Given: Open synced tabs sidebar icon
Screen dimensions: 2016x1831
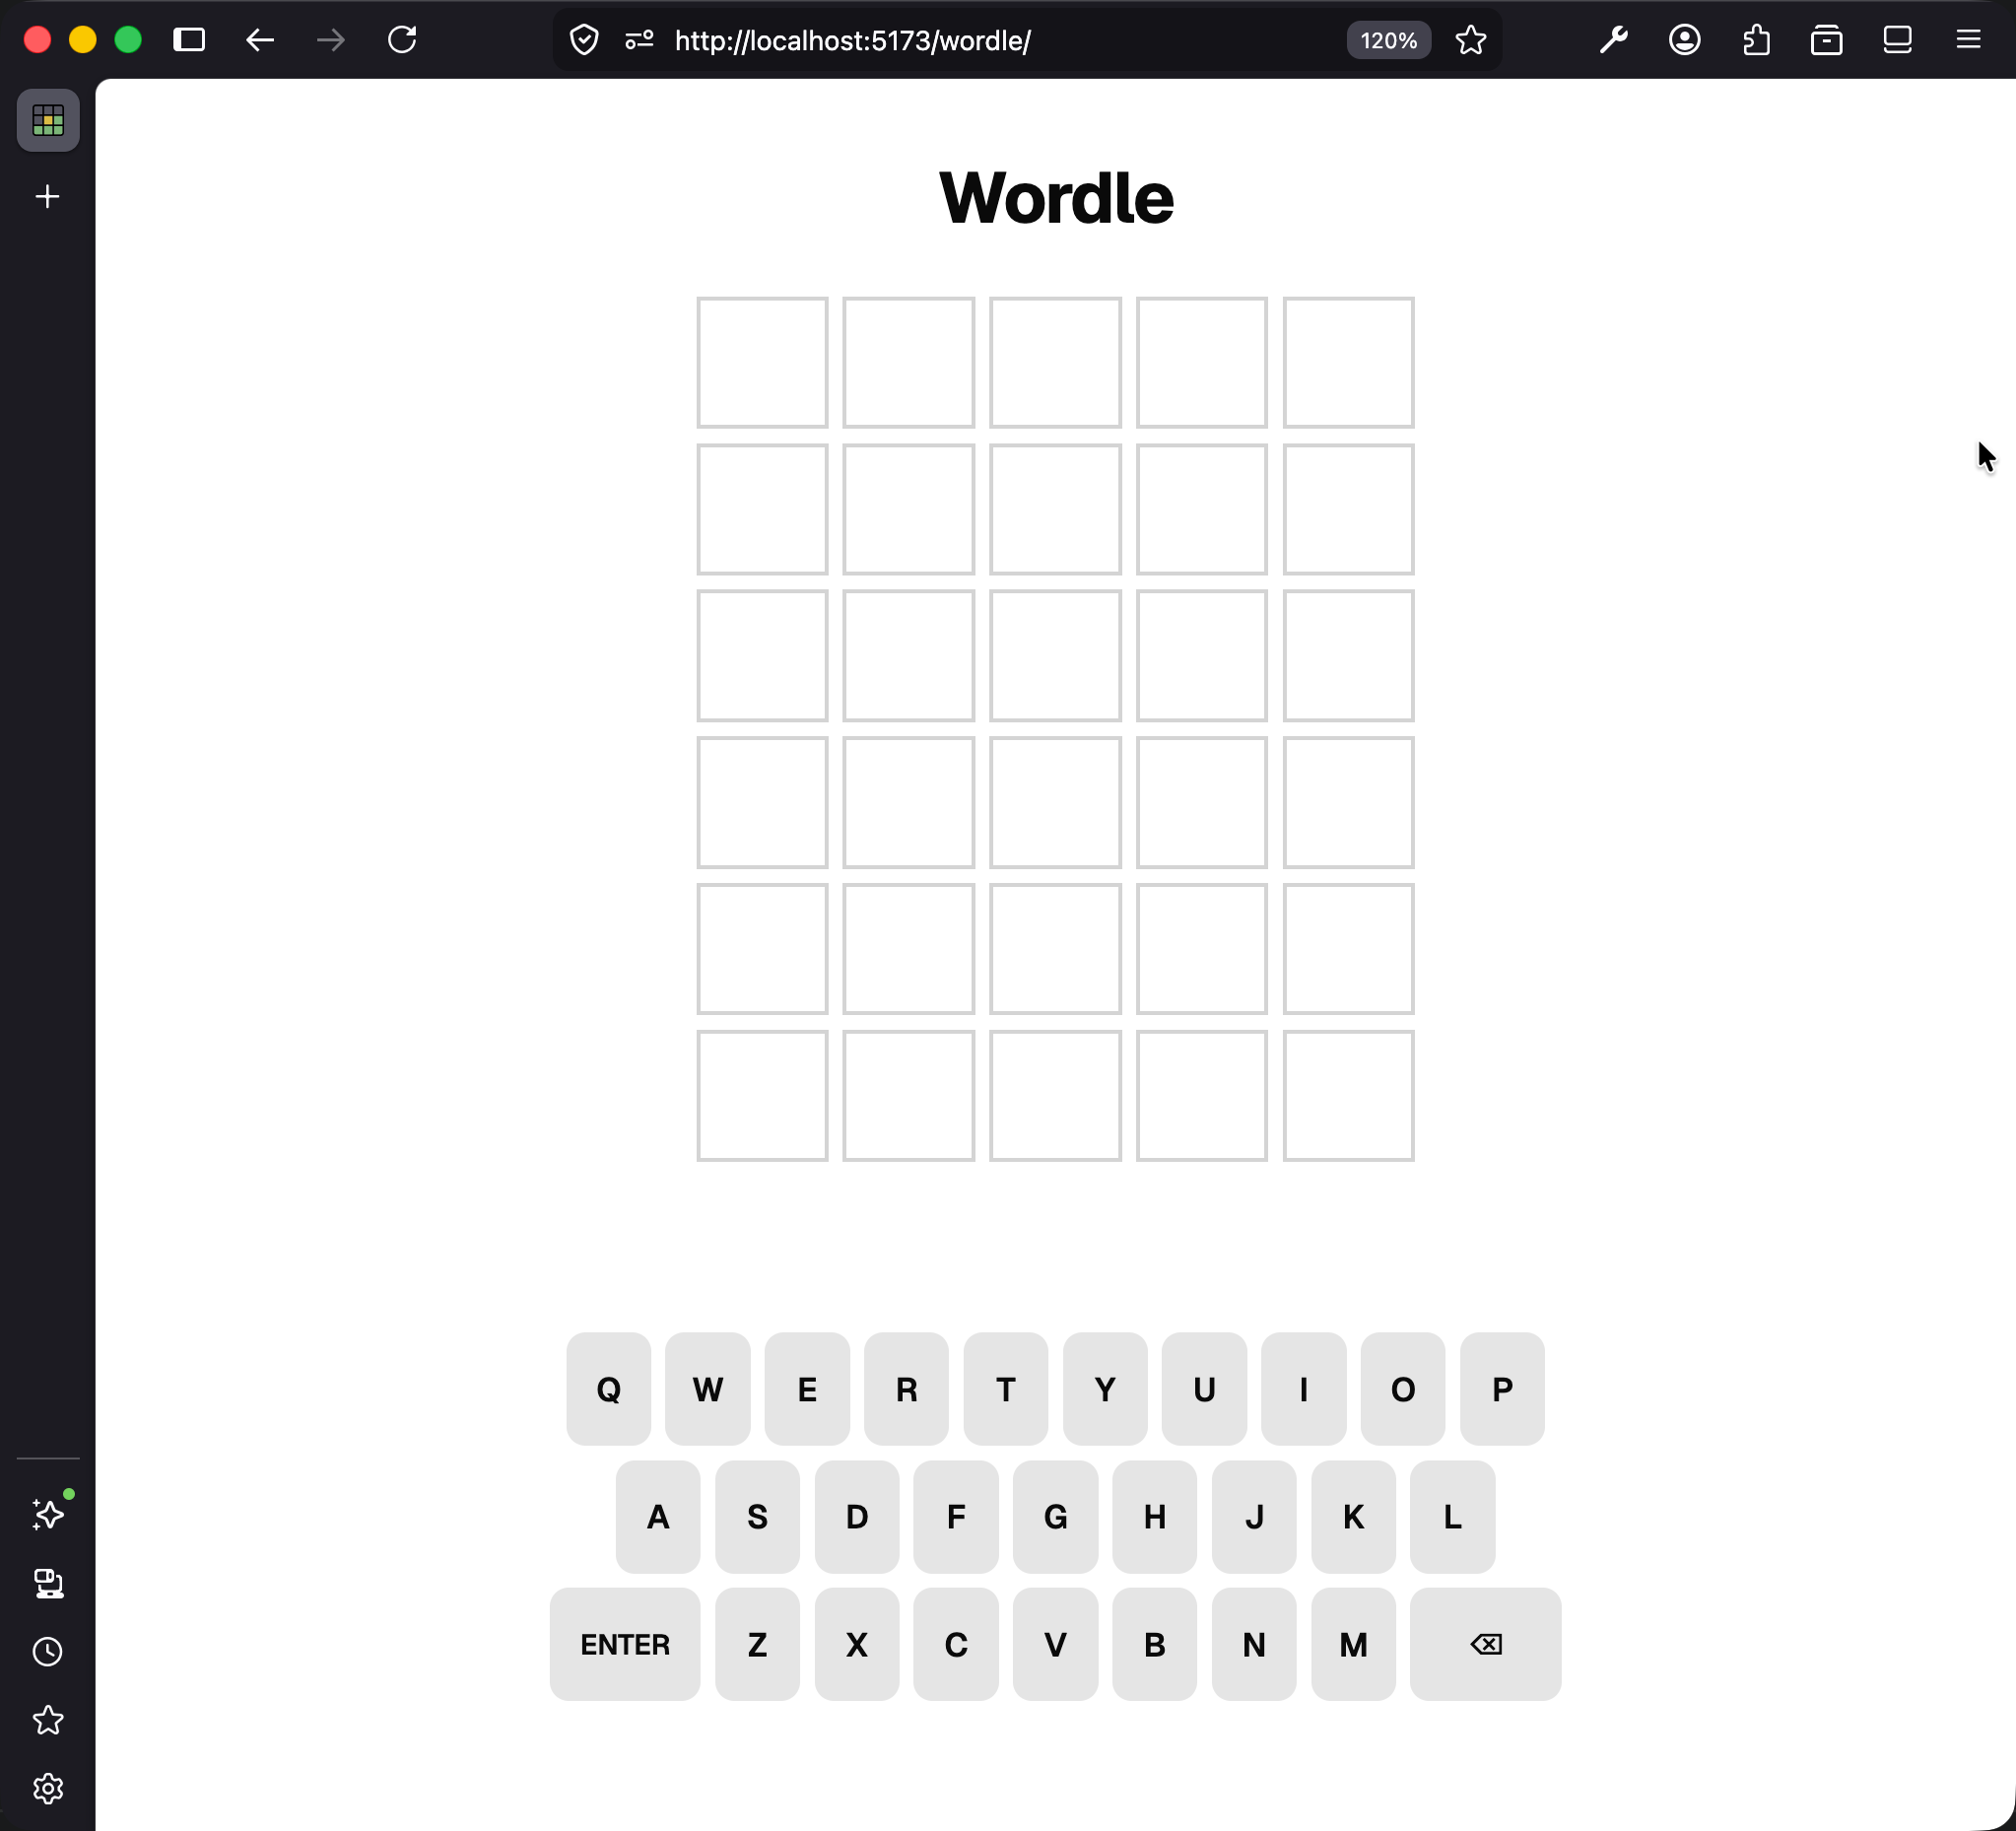Looking at the screenshot, I should pyautogui.click(x=48, y=1583).
